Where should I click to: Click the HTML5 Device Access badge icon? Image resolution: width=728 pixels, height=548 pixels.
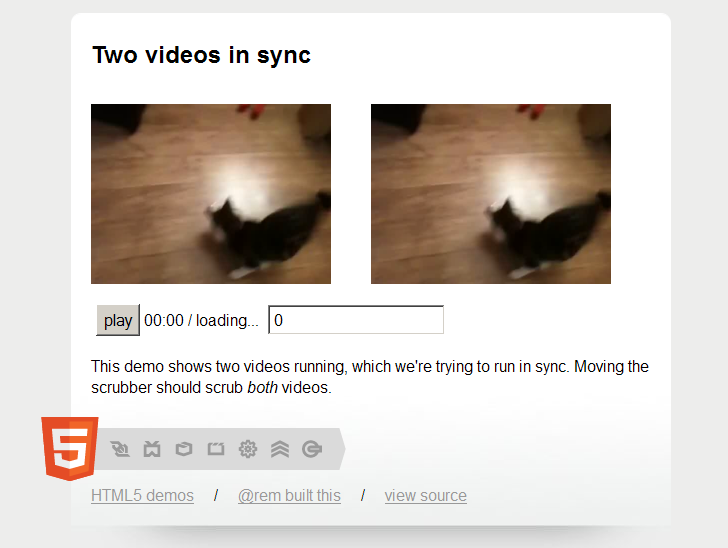(x=152, y=449)
